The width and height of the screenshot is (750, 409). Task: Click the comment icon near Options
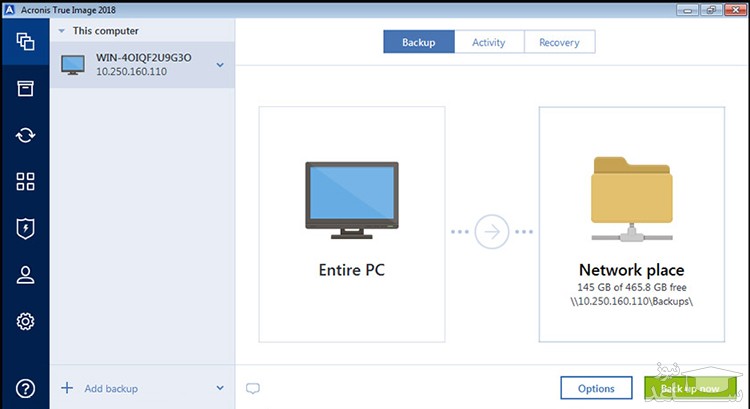point(253,388)
